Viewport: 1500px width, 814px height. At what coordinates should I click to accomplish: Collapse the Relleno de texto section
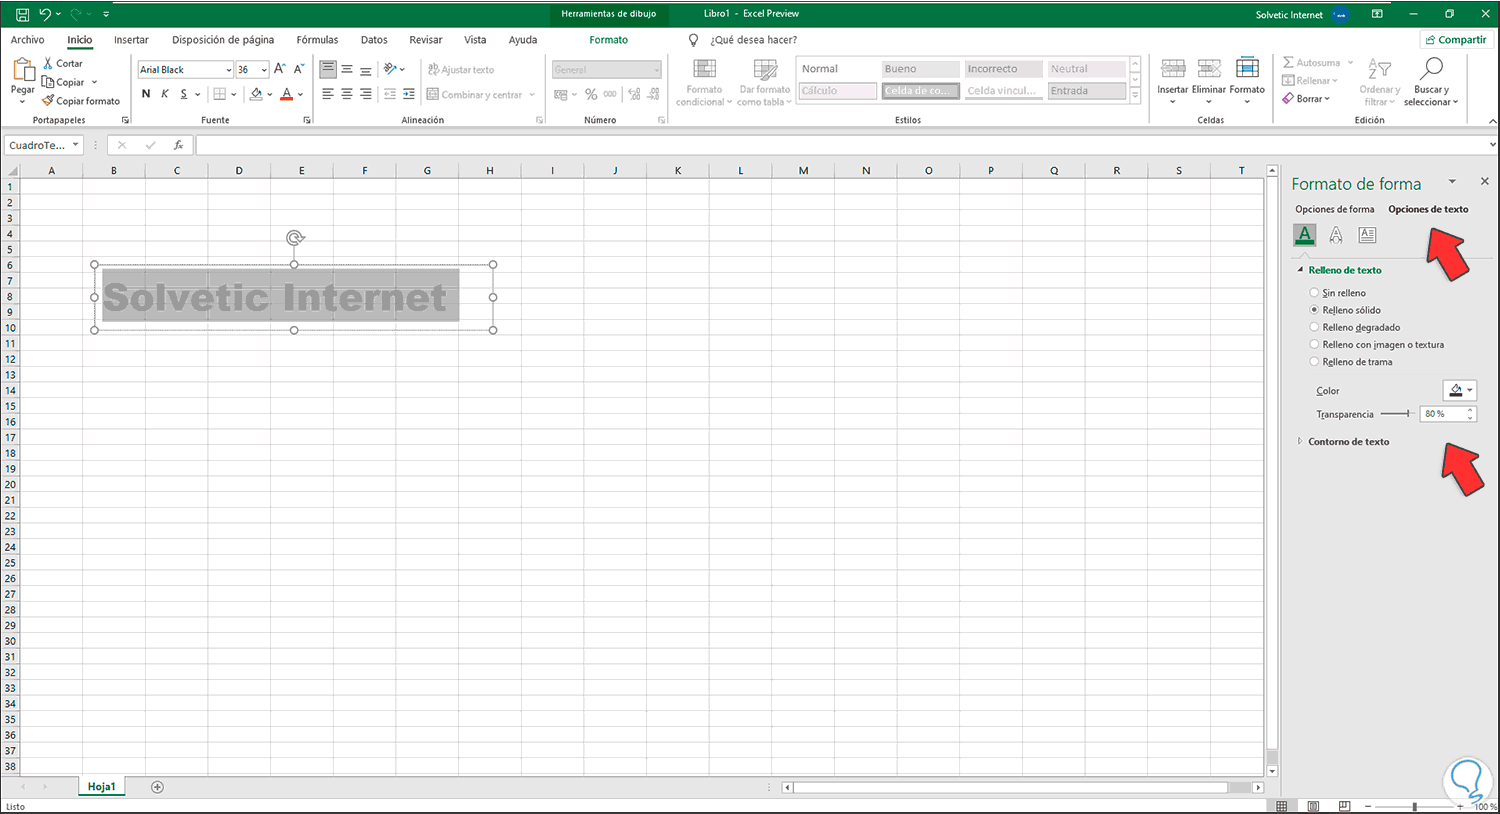tap(1300, 270)
